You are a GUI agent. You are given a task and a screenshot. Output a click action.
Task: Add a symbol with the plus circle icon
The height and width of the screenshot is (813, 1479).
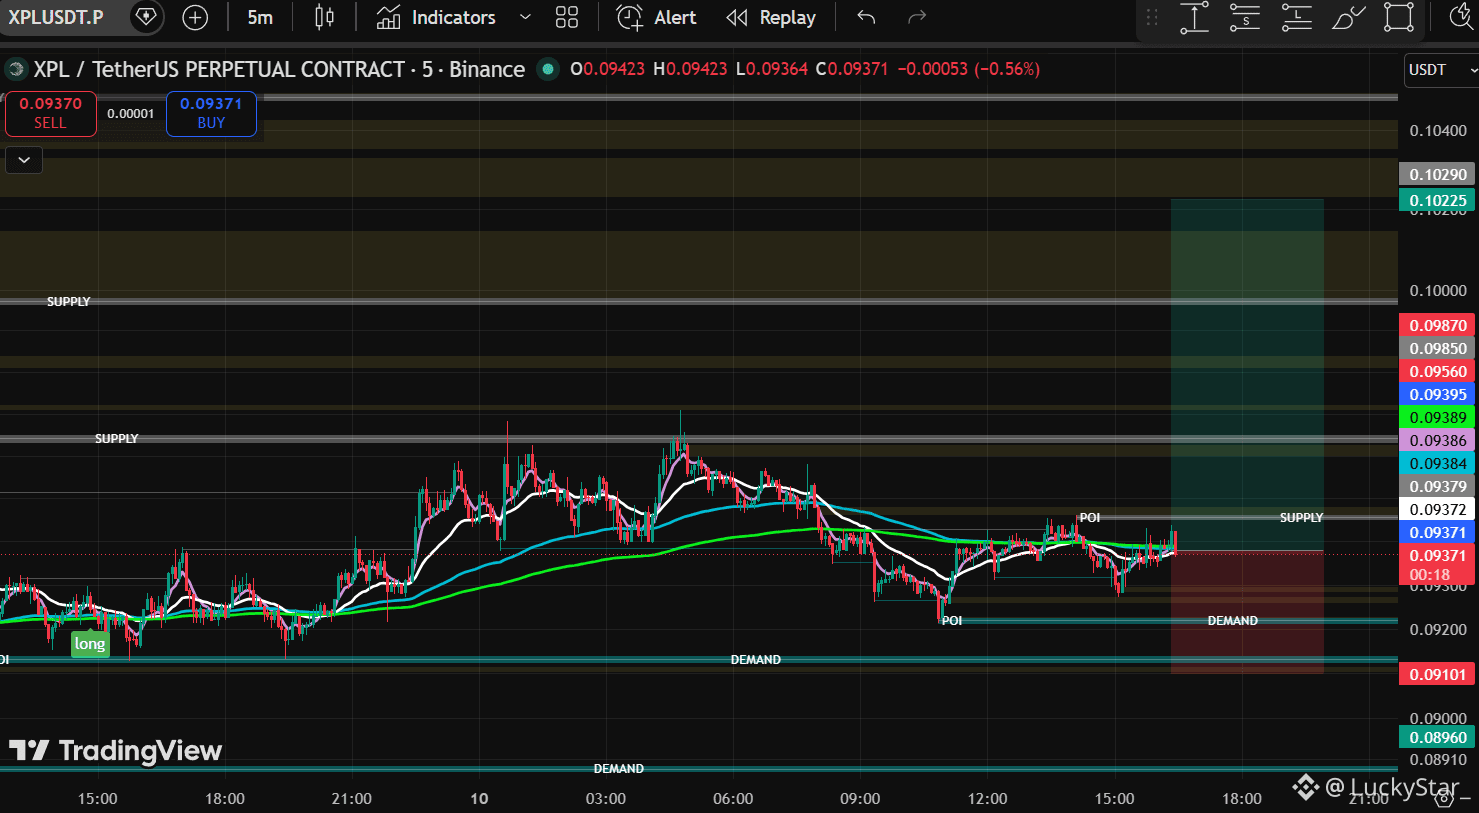(195, 17)
